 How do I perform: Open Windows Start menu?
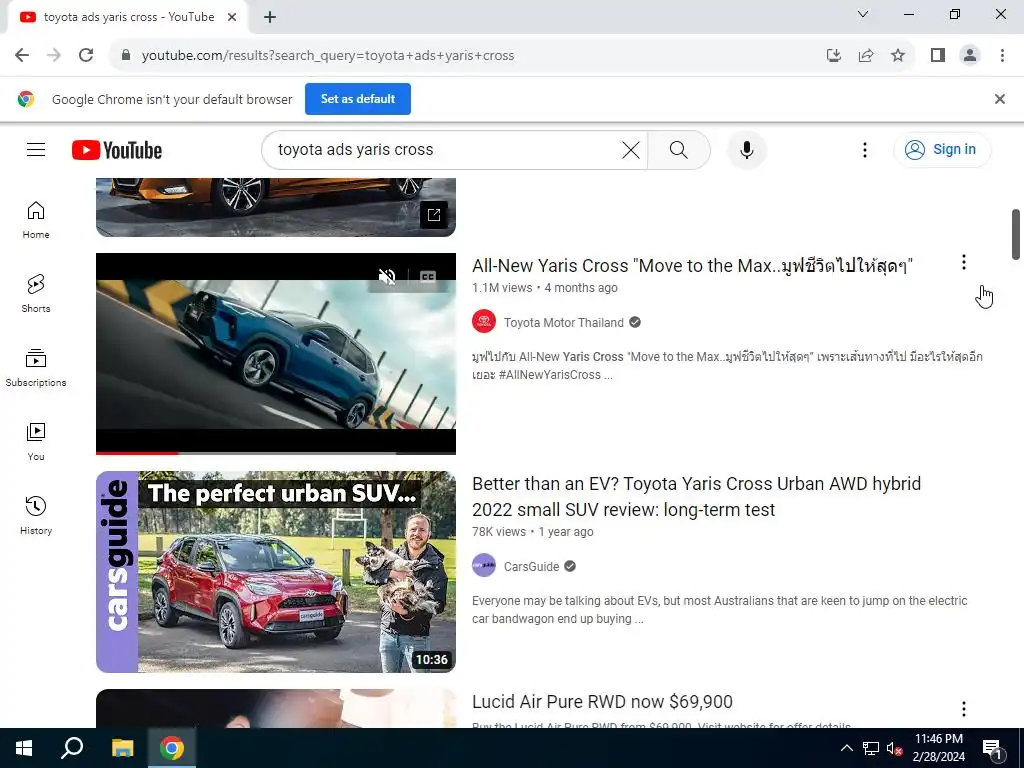24,748
